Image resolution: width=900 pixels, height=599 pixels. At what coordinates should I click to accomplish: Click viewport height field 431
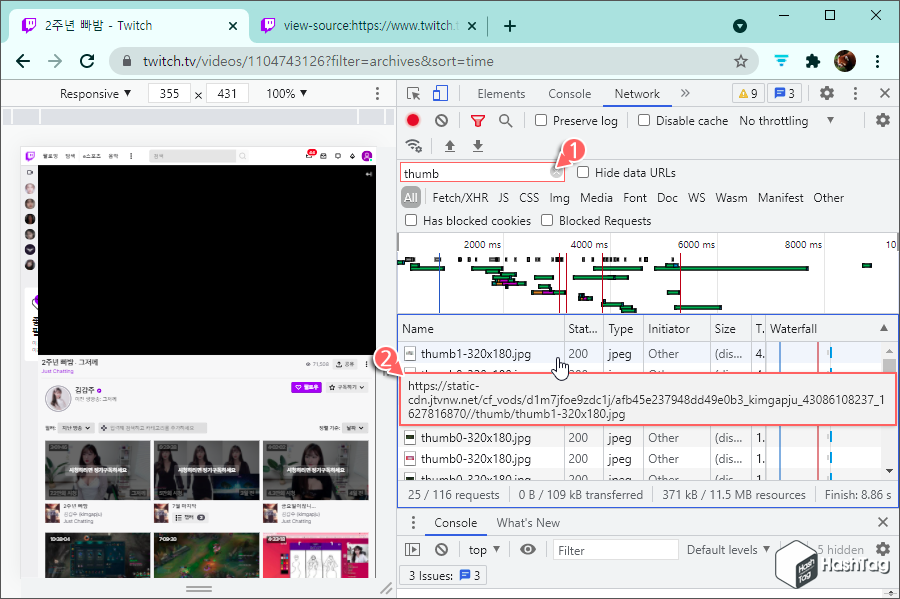[227, 94]
